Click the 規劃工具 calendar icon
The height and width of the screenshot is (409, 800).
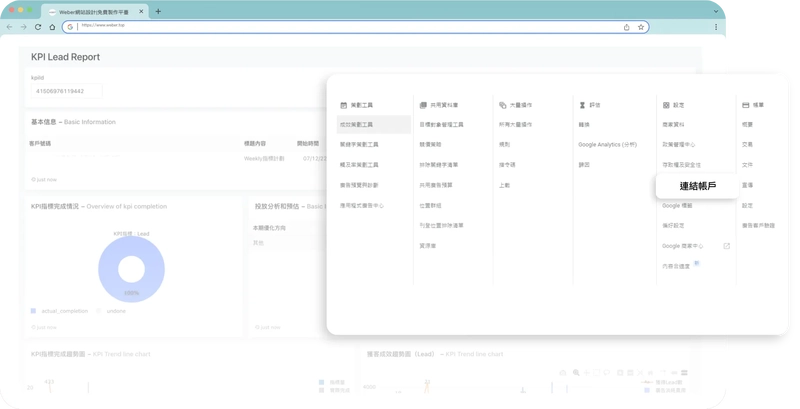pyautogui.click(x=343, y=105)
